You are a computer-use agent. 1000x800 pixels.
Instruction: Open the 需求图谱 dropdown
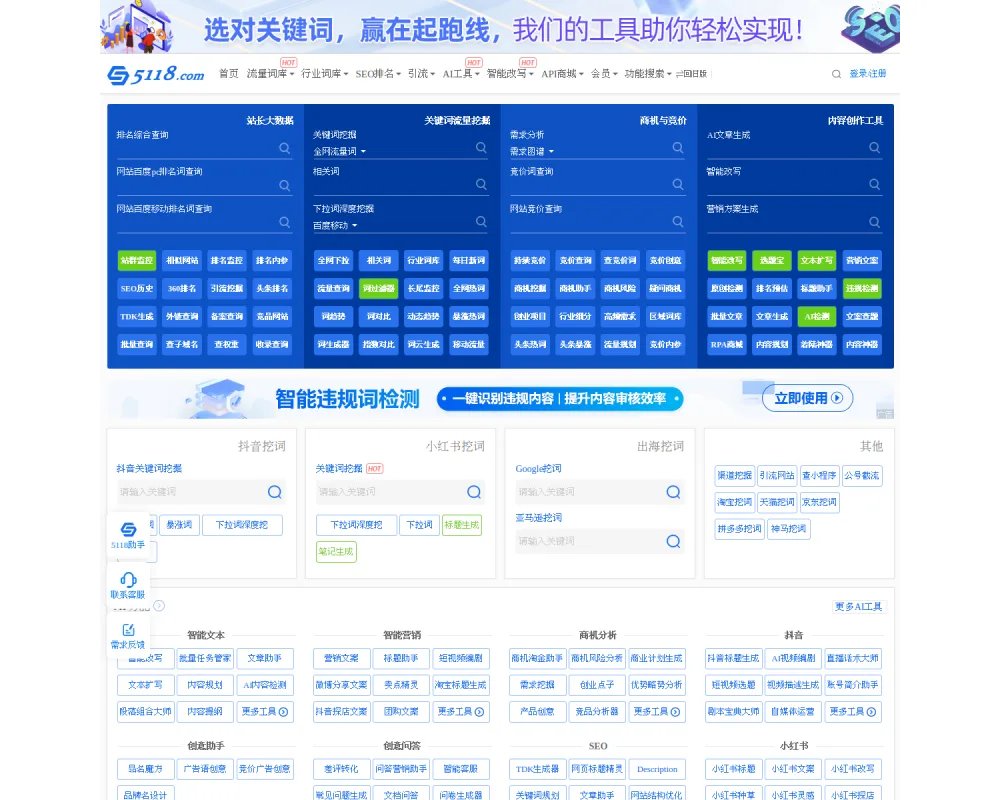click(x=532, y=152)
